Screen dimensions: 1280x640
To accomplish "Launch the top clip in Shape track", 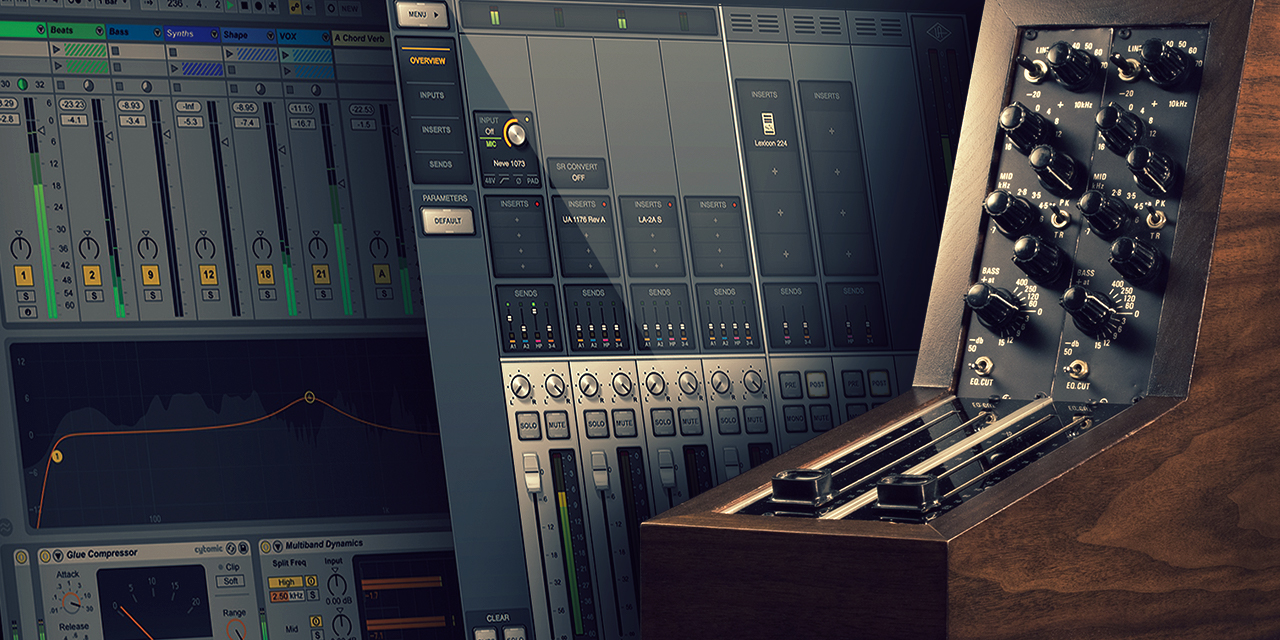I will tap(230, 54).
